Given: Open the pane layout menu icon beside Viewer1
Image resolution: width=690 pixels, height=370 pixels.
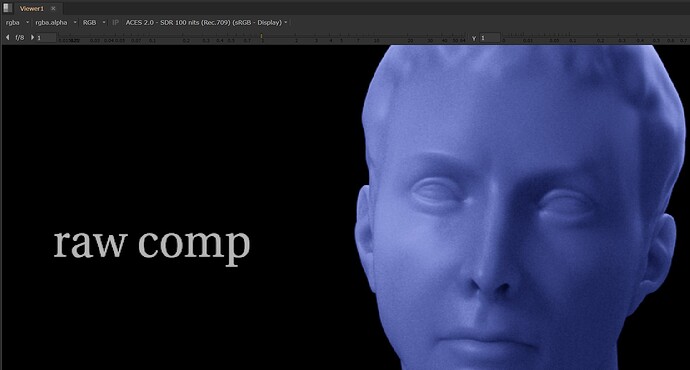Looking at the screenshot, I should (x=7, y=8).
